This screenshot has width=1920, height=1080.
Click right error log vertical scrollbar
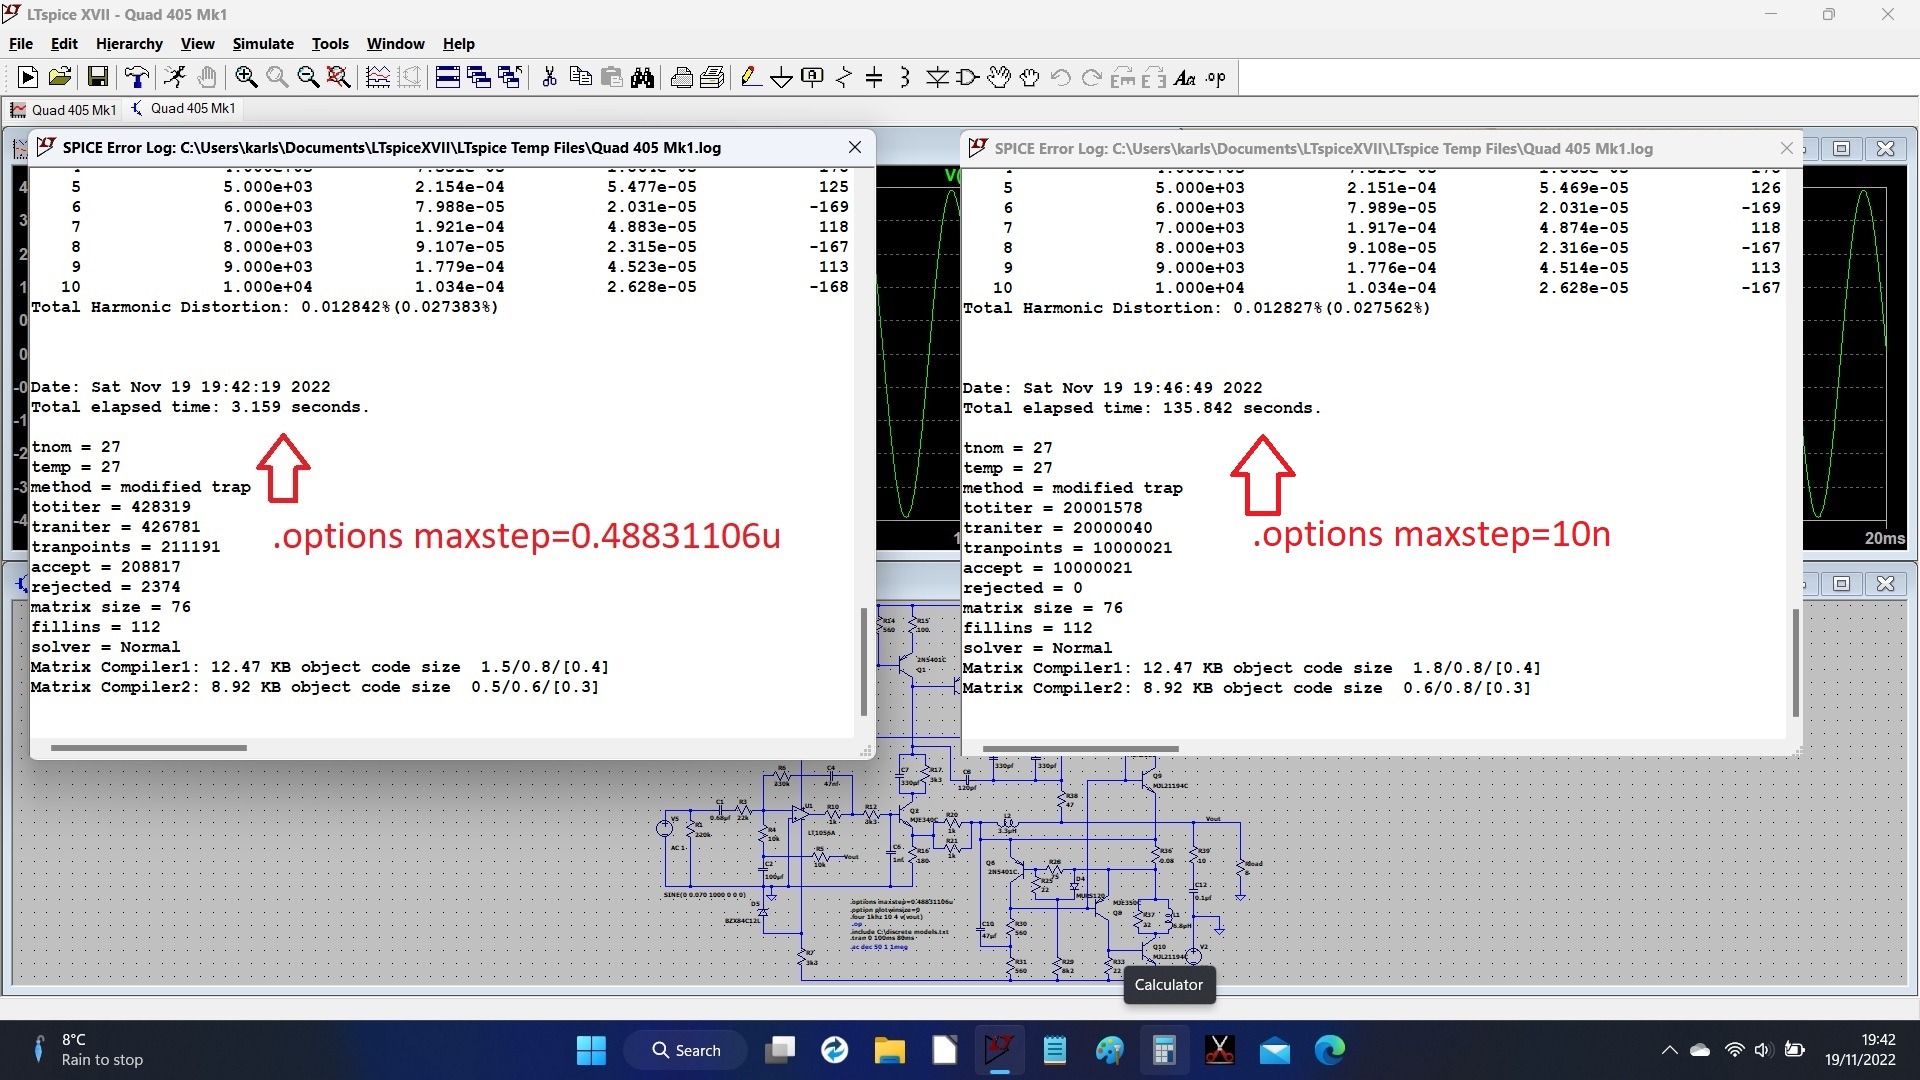coord(1795,662)
